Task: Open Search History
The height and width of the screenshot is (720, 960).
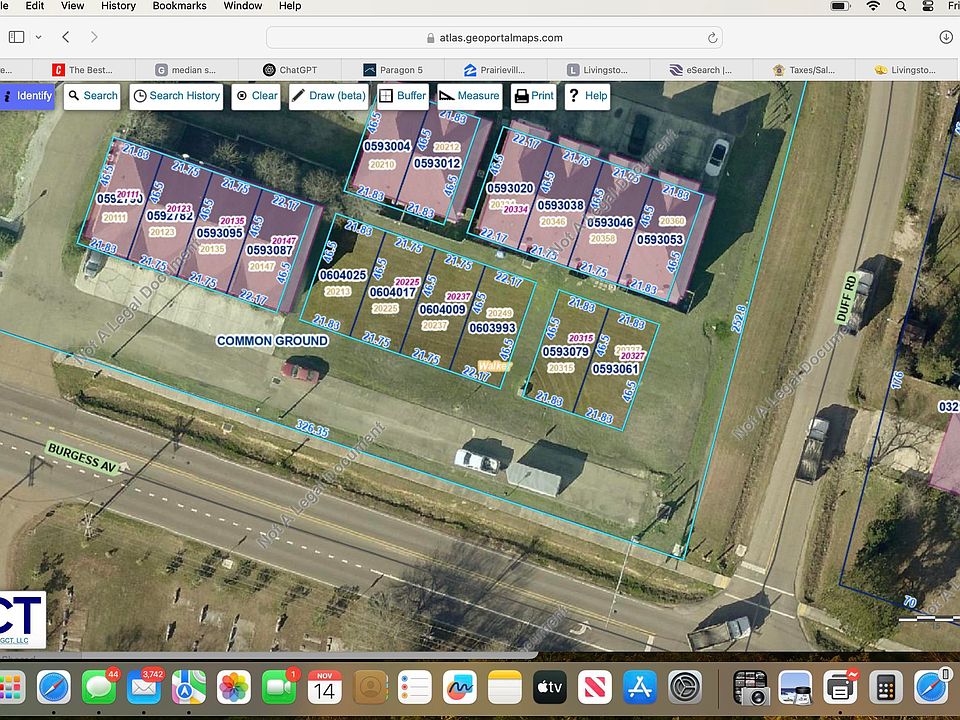Action: (x=176, y=96)
